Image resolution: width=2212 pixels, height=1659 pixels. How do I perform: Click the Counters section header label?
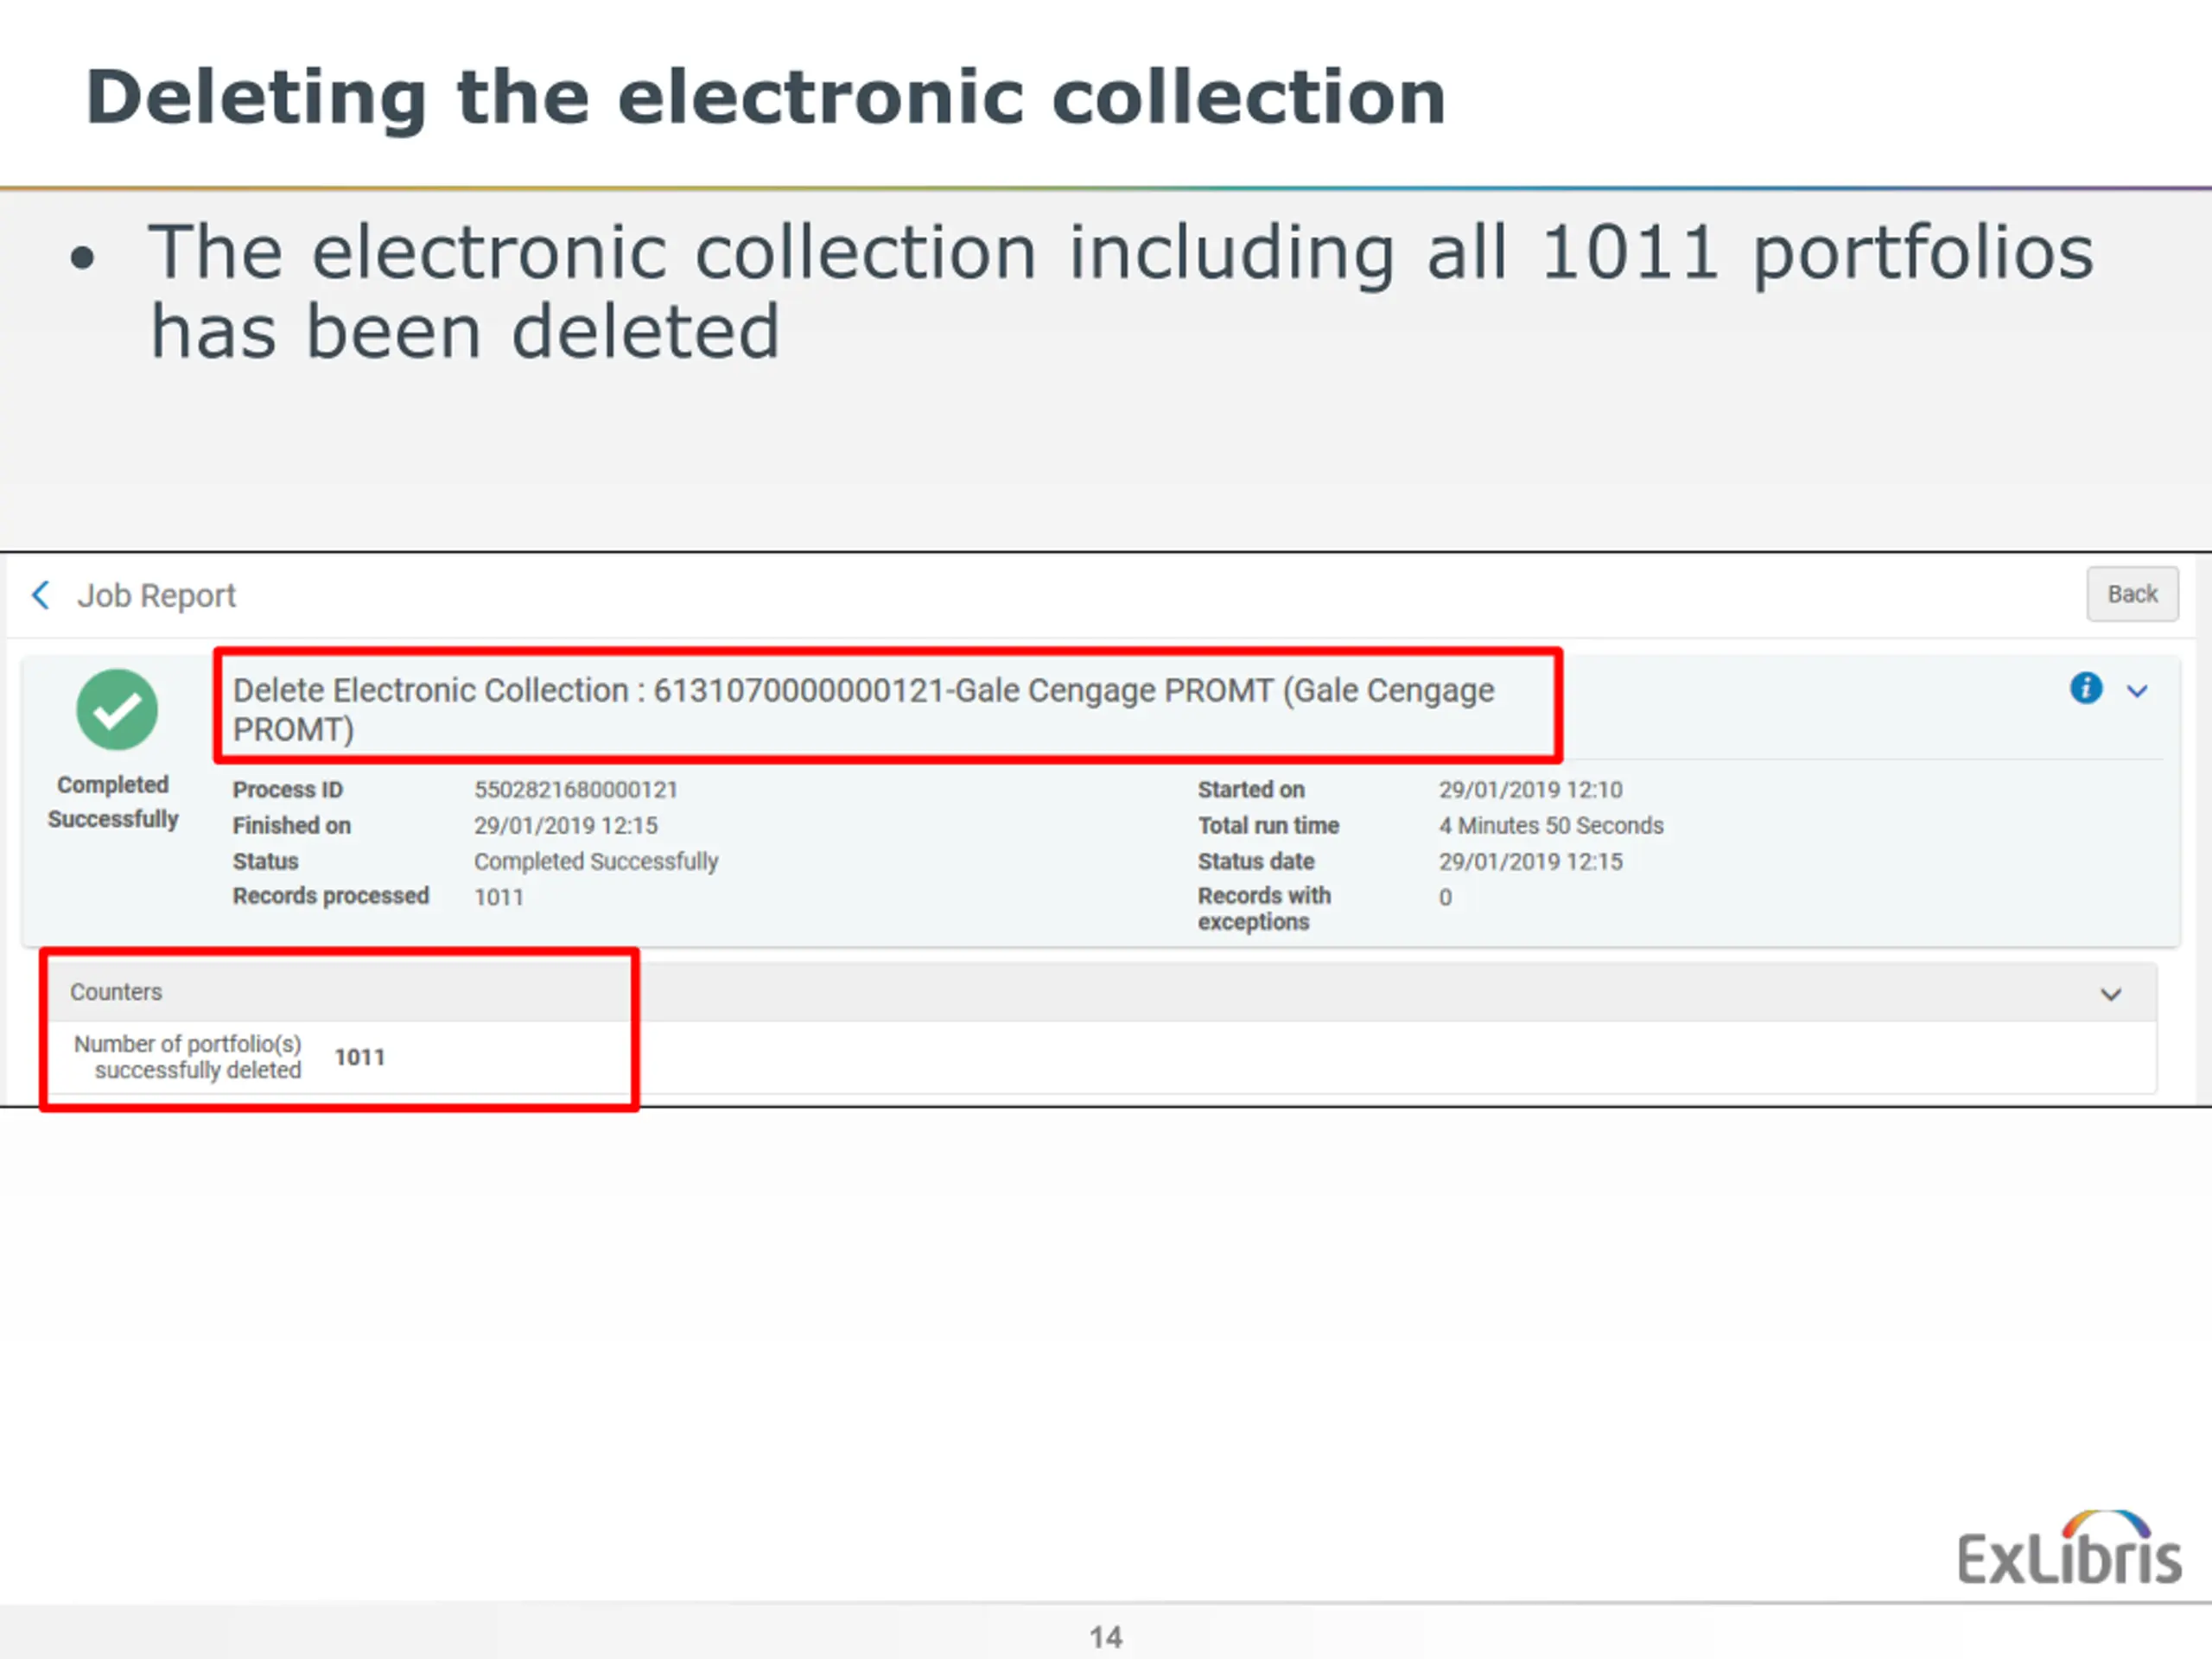click(x=116, y=992)
